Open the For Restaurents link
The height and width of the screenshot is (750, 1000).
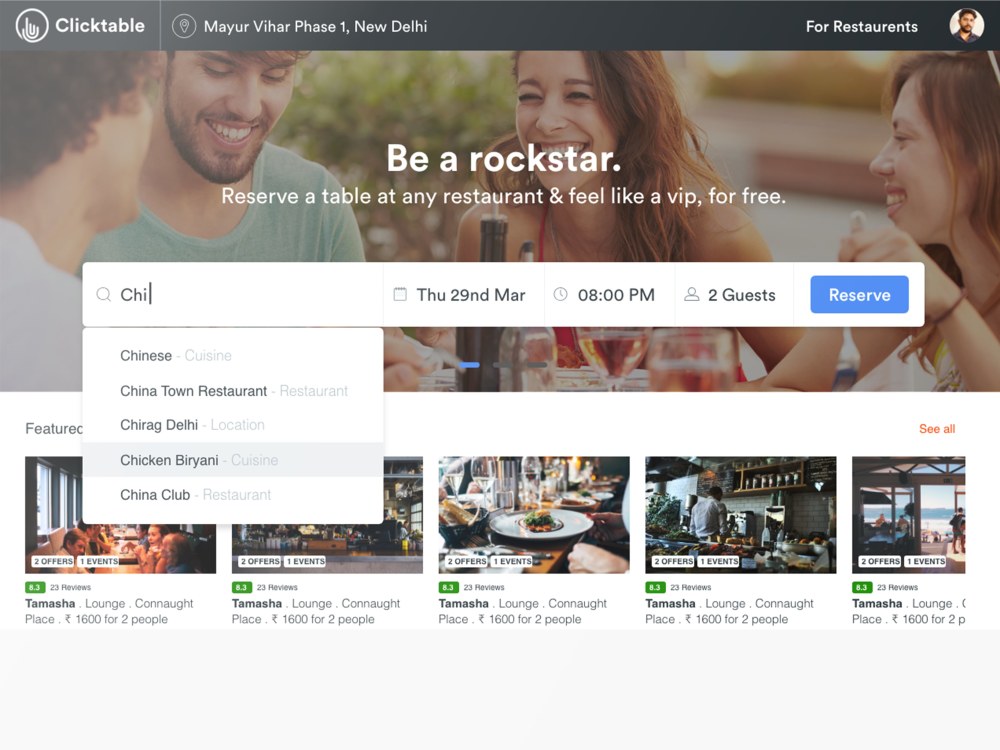point(862,26)
